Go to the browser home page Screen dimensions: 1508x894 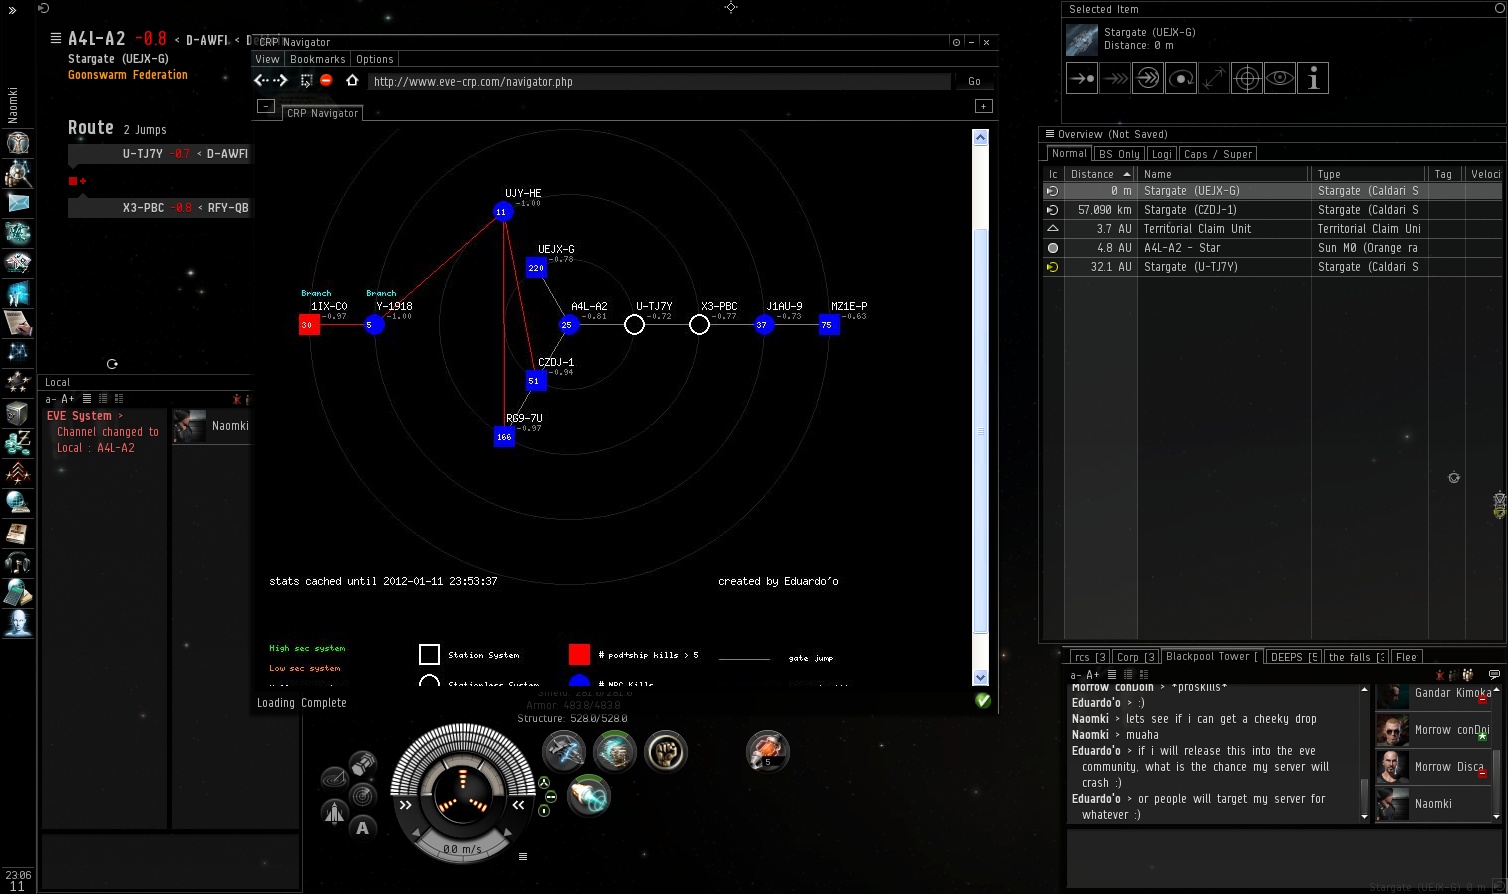[352, 81]
